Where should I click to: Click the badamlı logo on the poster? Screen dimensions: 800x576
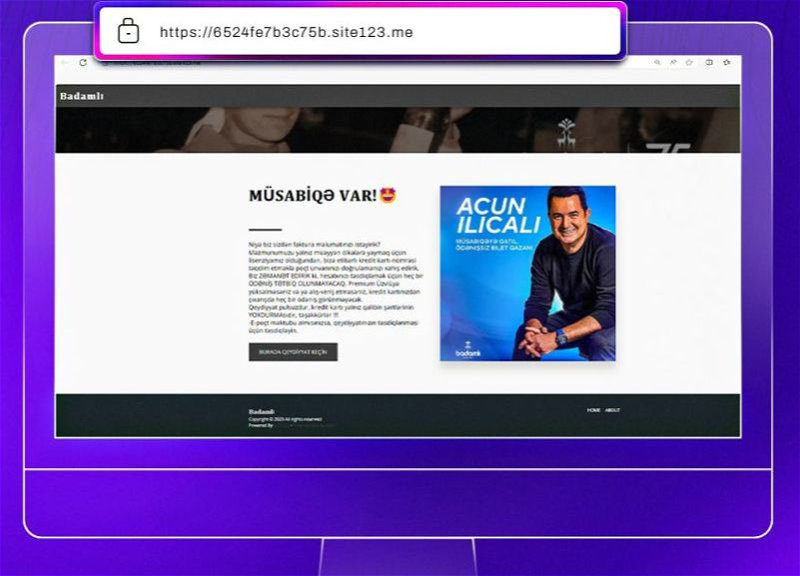point(468,352)
